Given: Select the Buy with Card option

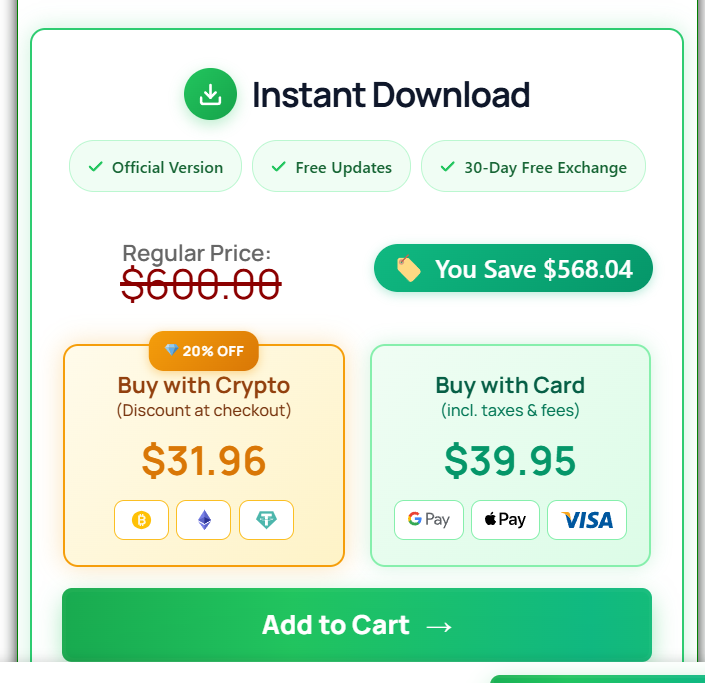Looking at the screenshot, I should [510, 385].
